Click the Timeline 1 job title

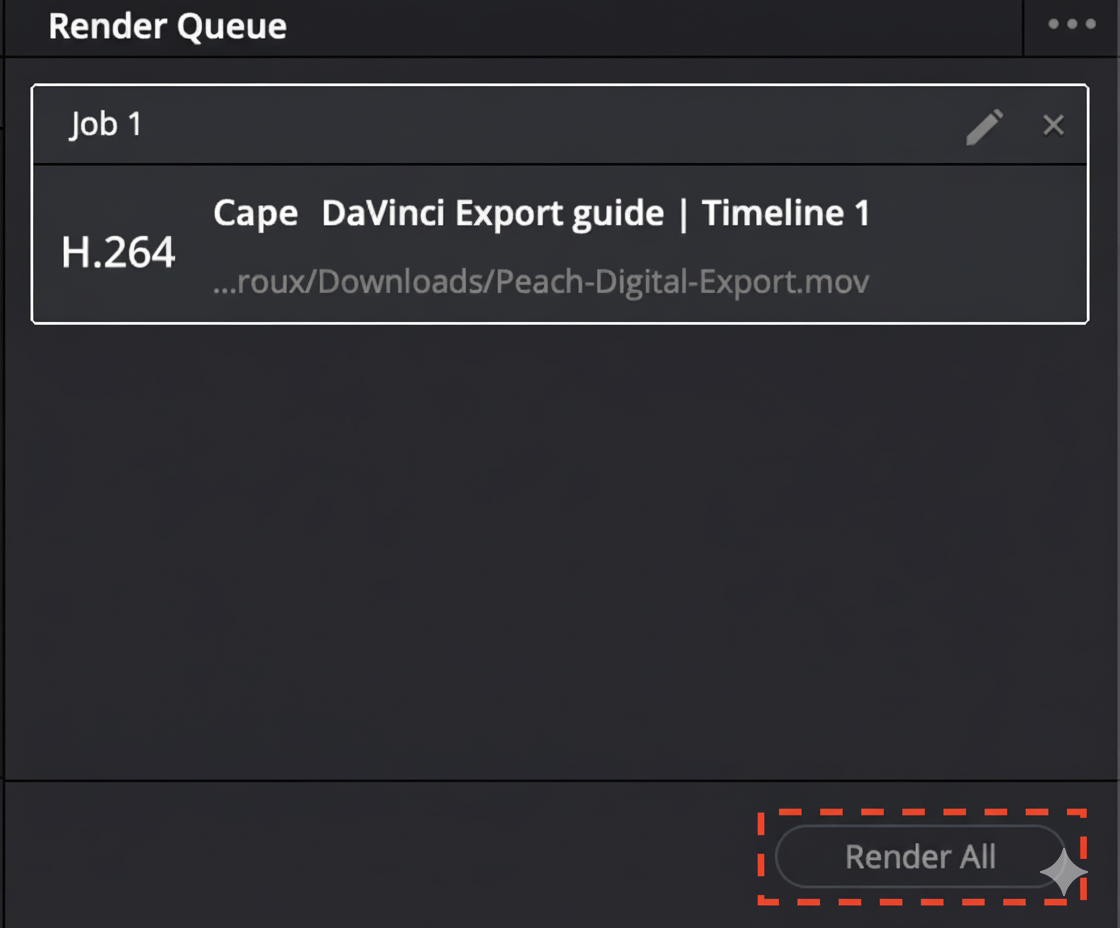click(786, 213)
